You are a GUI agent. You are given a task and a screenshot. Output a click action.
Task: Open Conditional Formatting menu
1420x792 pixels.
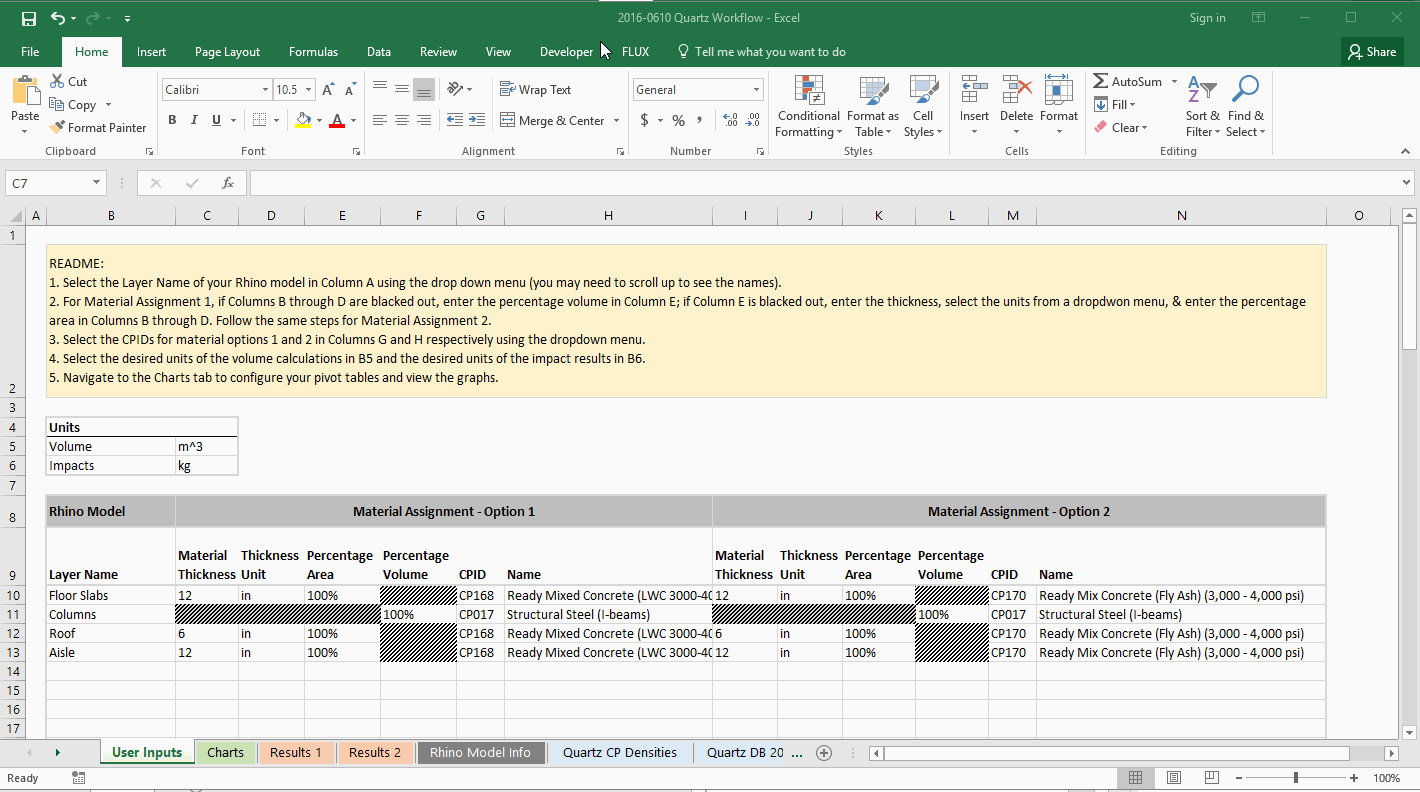pos(809,106)
